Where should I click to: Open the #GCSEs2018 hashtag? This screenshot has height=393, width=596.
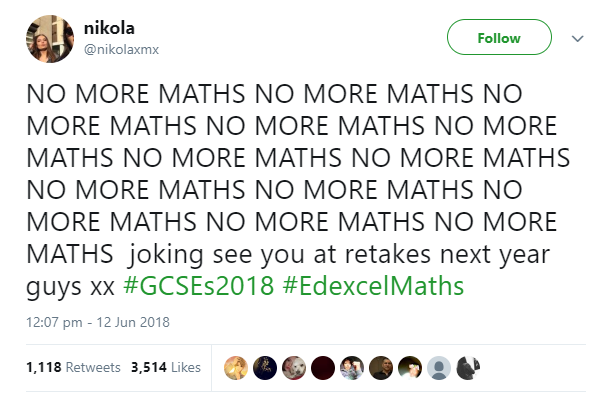pos(198,285)
